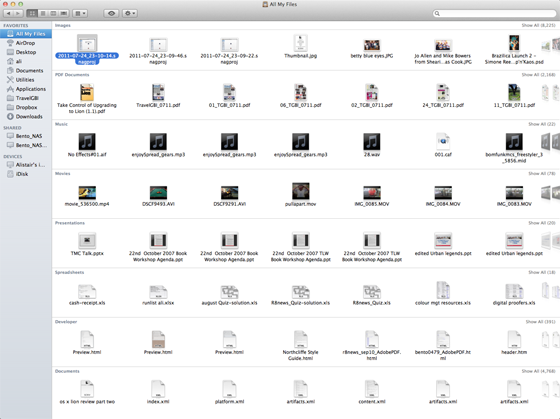This screenshot has width=560, height=419.
Task: Open TravelGBI folder in sidebar
Action: [x=26, y=98]
